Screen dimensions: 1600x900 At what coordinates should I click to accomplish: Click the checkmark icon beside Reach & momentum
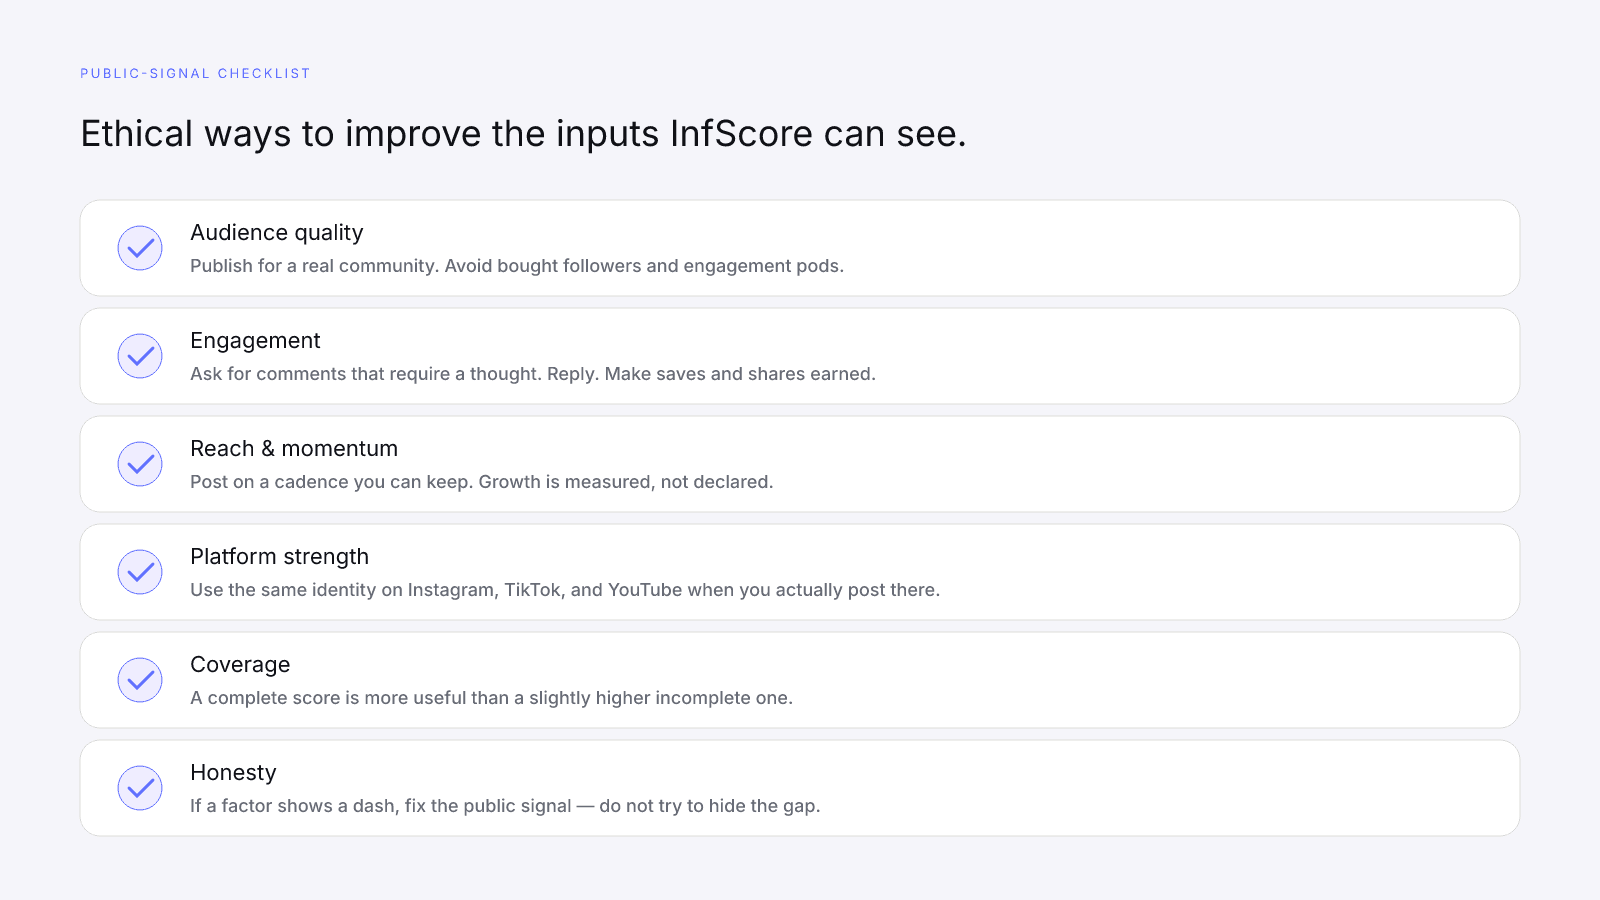[140, 464]
